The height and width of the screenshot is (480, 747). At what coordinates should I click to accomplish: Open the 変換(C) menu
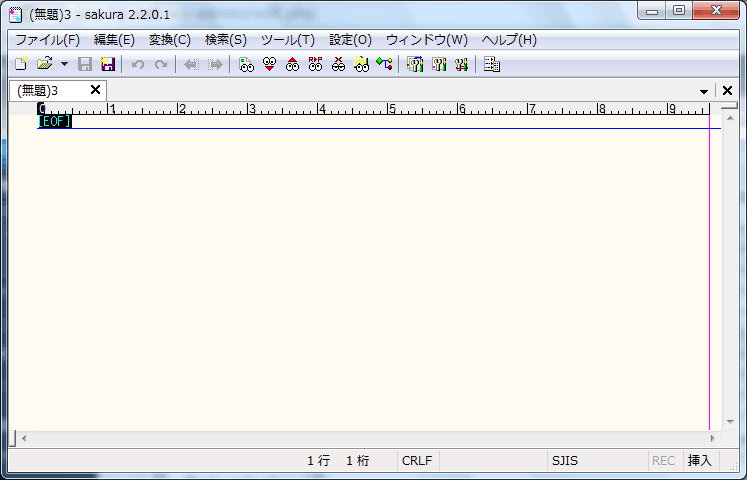[170, 40]
